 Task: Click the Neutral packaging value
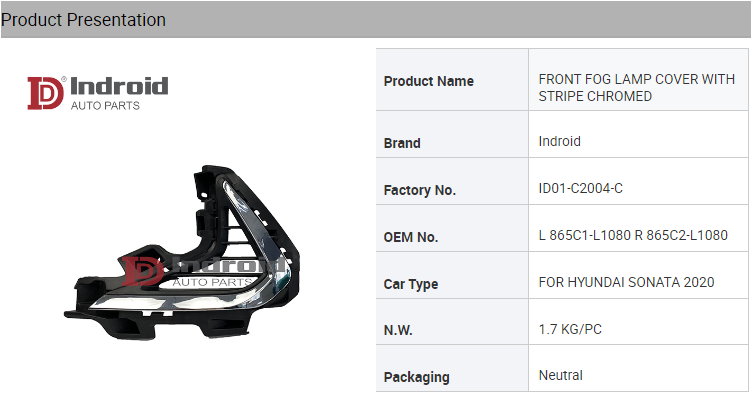pyautogui.click(x=560, y=375)
